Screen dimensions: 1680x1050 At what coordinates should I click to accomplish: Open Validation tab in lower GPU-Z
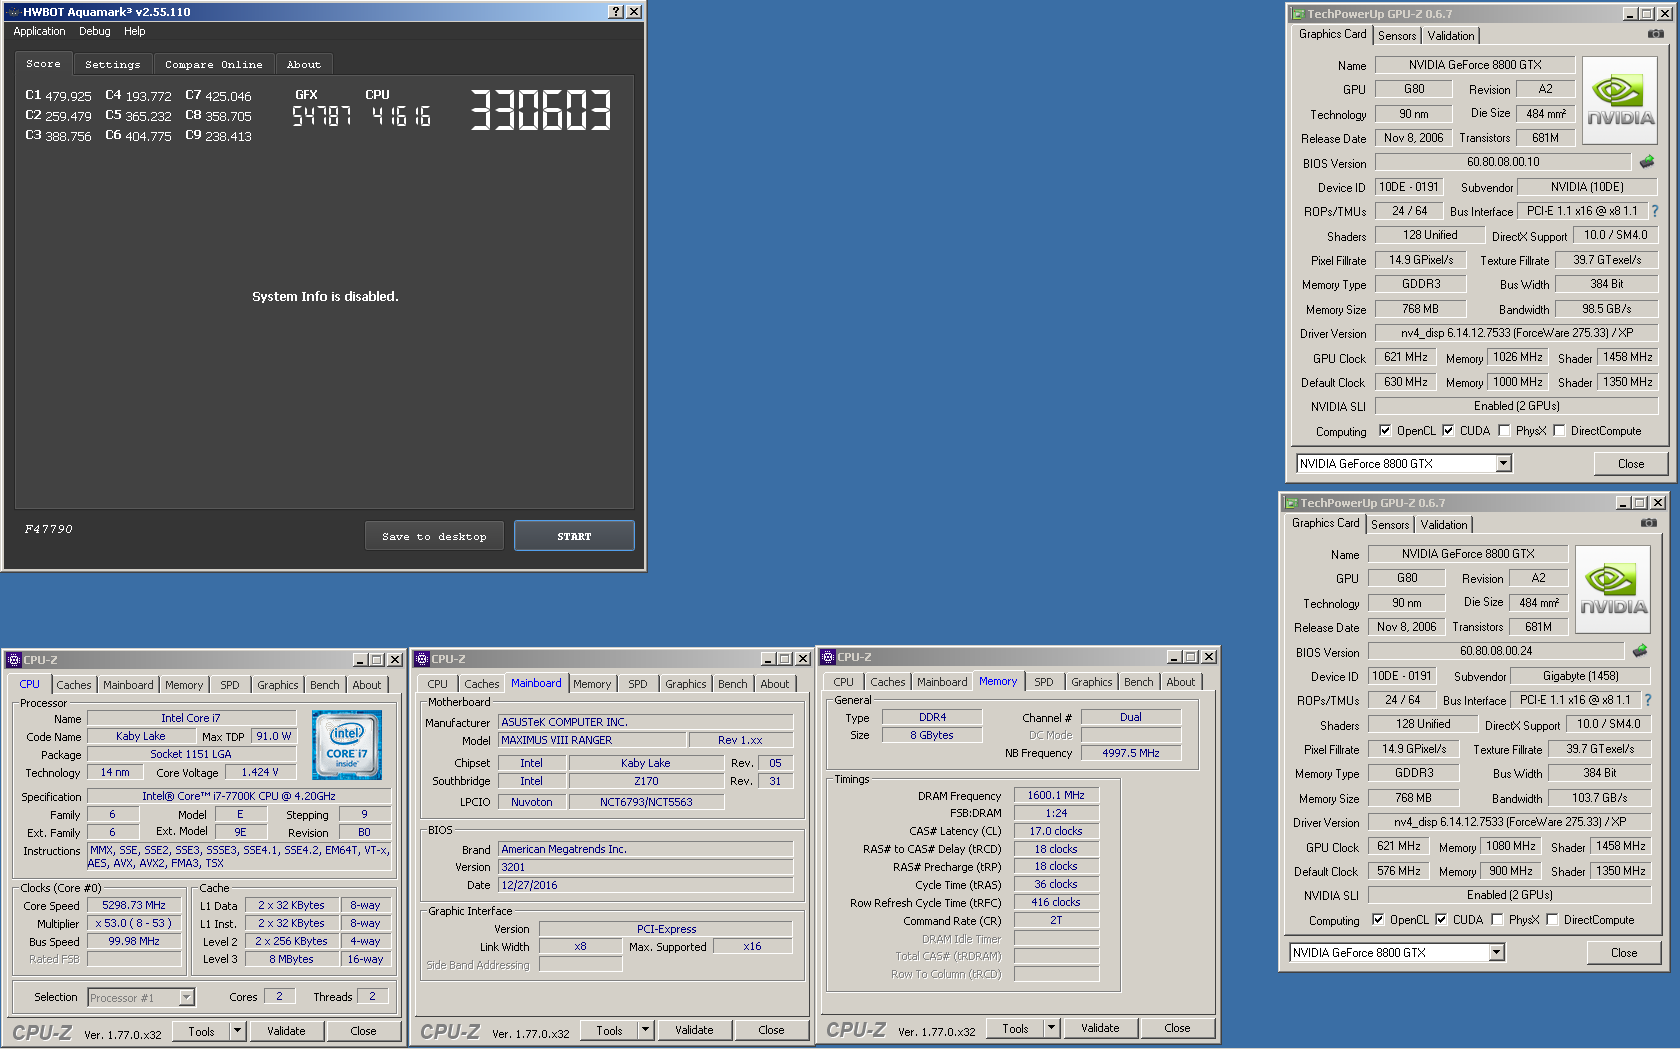pos(1444,525)
